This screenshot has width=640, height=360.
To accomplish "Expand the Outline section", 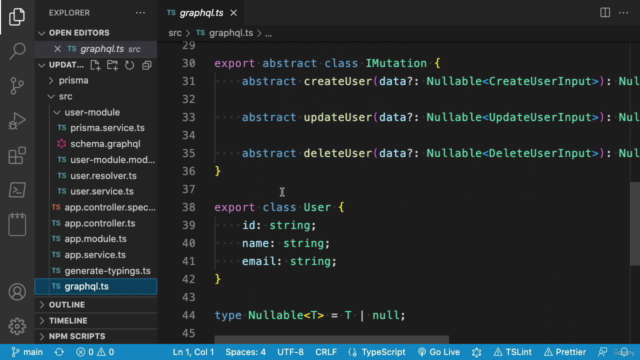I will point(96,304).
